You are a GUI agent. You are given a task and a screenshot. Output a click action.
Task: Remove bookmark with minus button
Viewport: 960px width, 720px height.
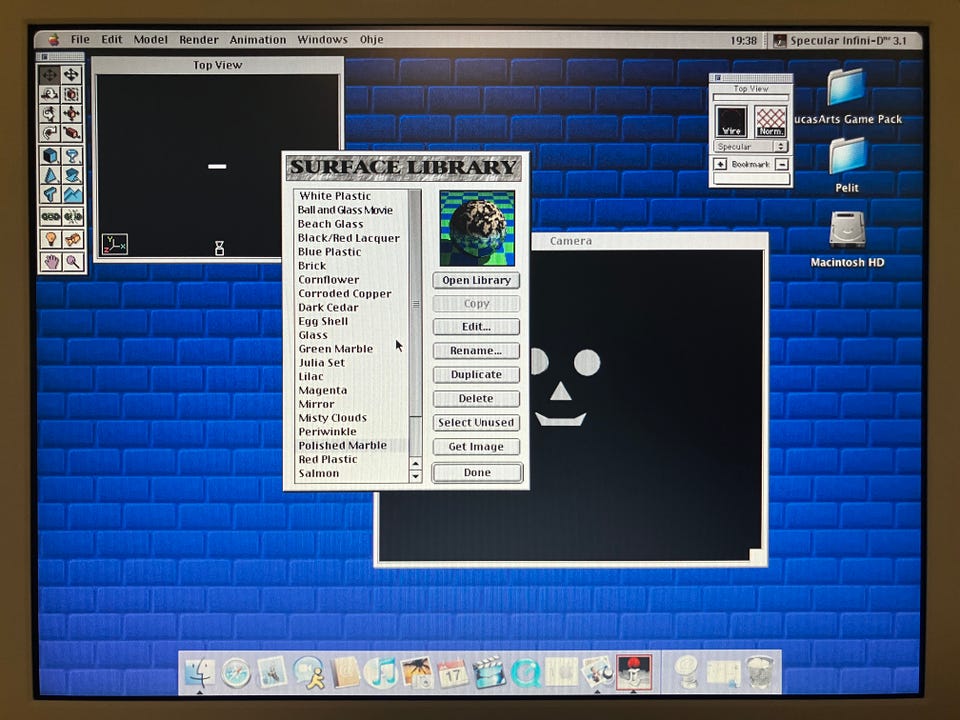(782, 164)
